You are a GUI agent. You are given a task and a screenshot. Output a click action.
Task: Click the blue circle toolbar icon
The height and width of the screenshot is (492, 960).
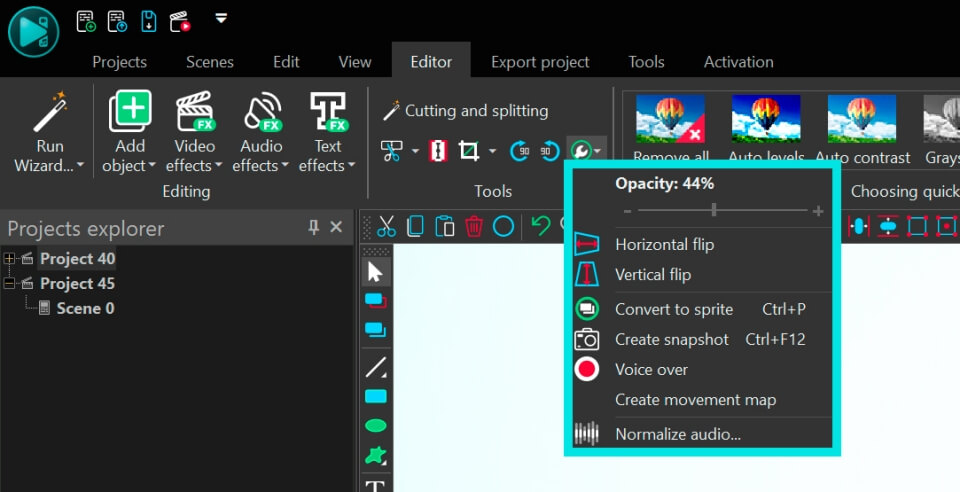click(503, 226)
